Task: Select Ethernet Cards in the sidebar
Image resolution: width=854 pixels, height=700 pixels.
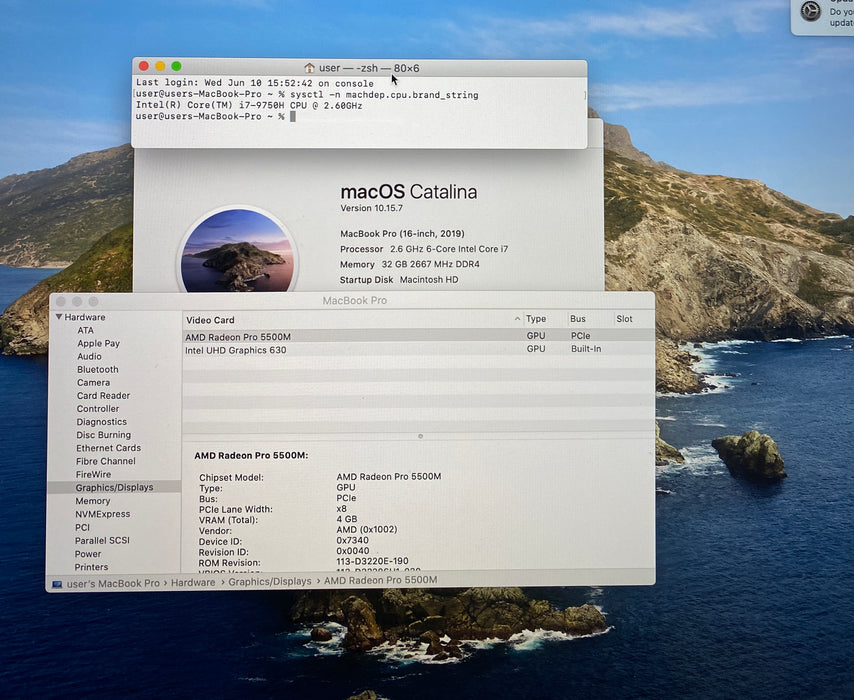Action: [108, 448]
